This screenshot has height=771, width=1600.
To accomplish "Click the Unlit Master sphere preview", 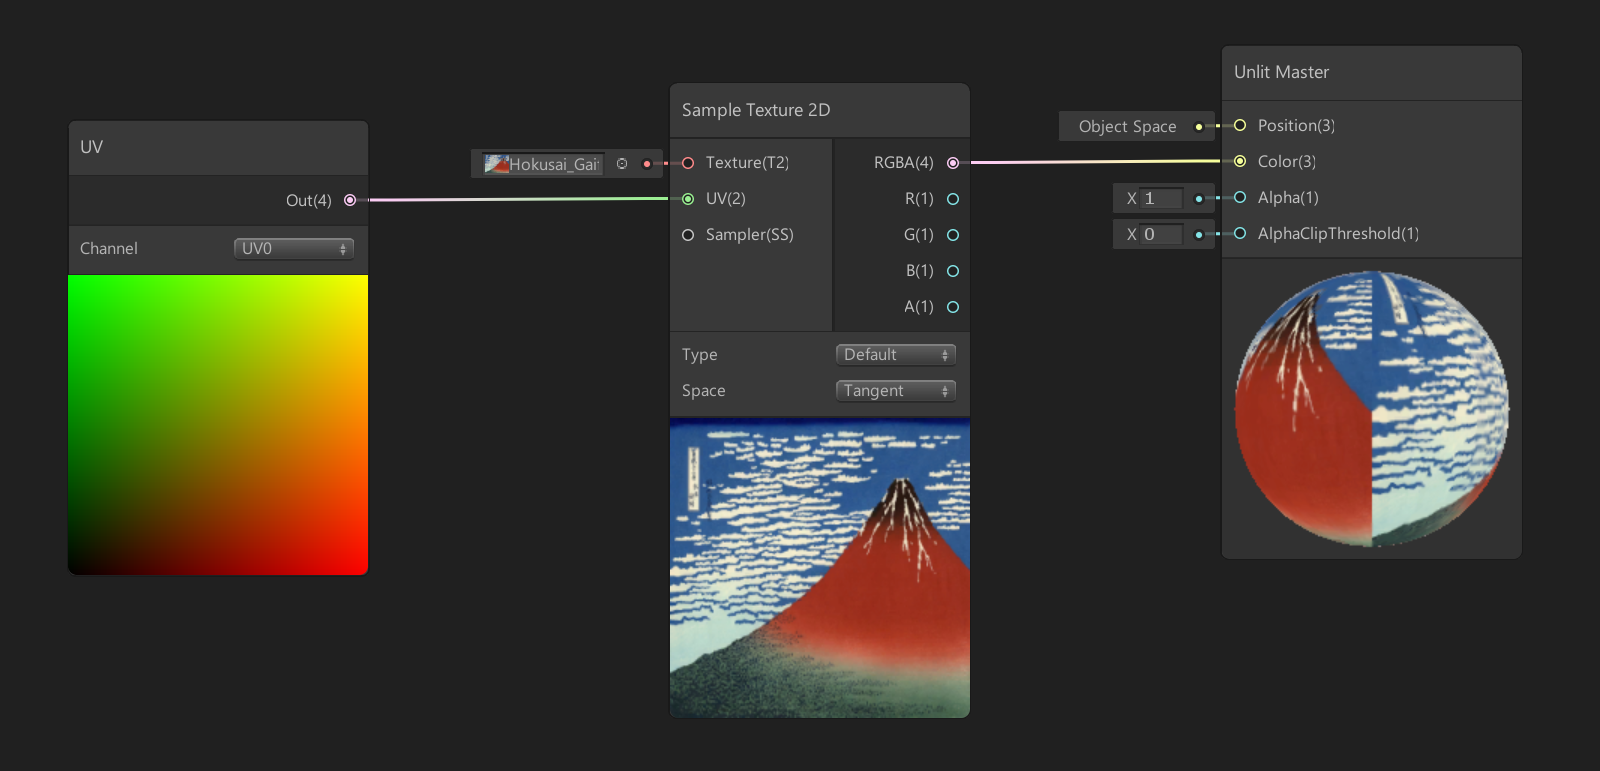I will 1371,409.
